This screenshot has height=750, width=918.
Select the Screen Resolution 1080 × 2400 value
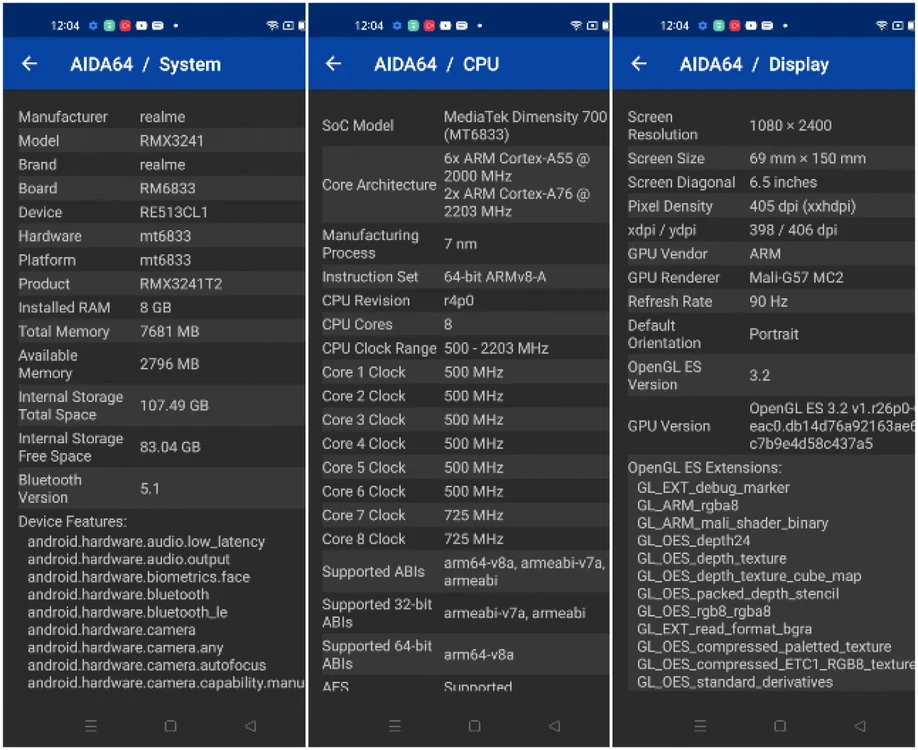tap(790, 125)
